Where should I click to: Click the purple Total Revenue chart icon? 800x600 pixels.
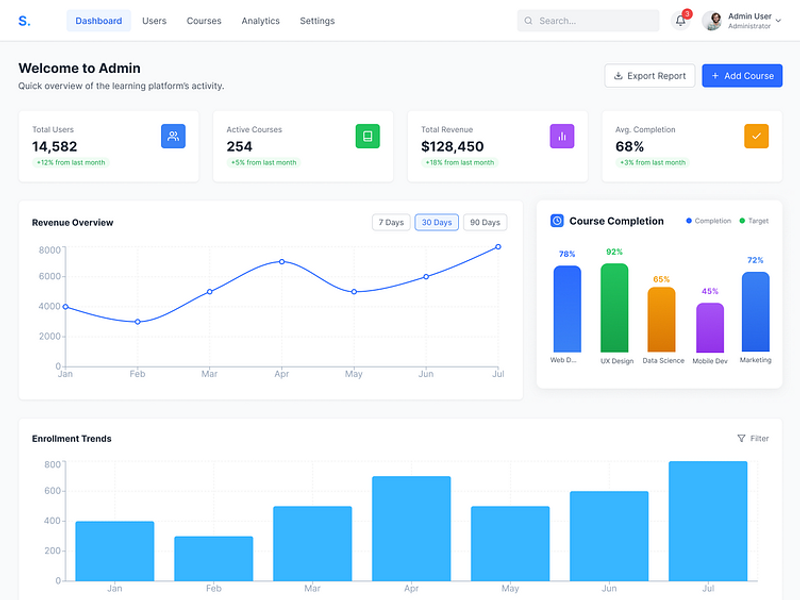(562, 136)
